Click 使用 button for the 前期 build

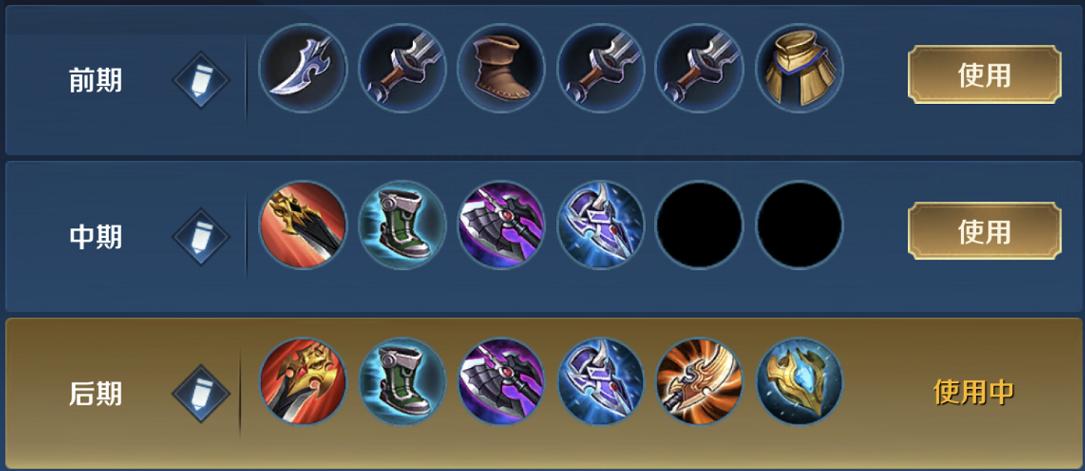[985, 75]
